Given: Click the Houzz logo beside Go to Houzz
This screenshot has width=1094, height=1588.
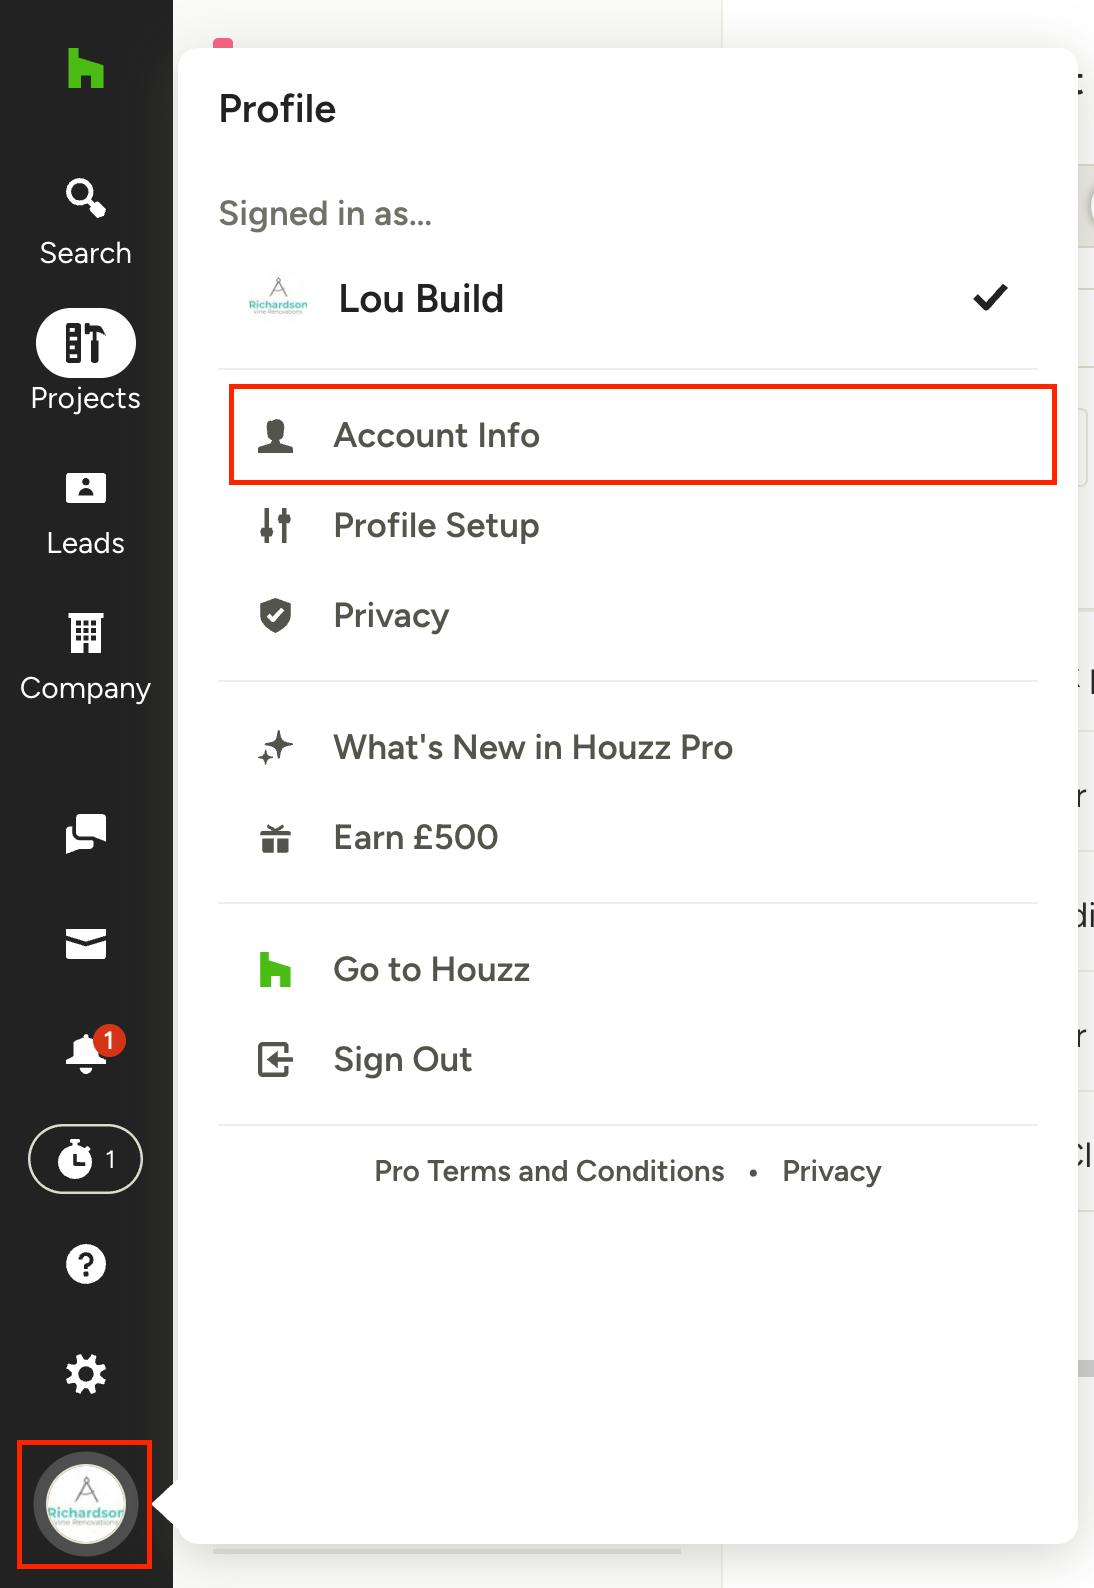Looking at the screenshot, I should (x=275, y=969).
